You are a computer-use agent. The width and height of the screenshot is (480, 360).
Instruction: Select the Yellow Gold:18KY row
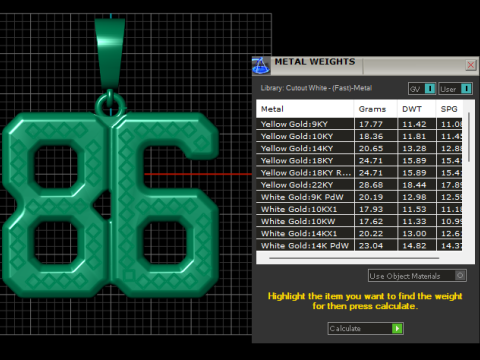point(359,161)
